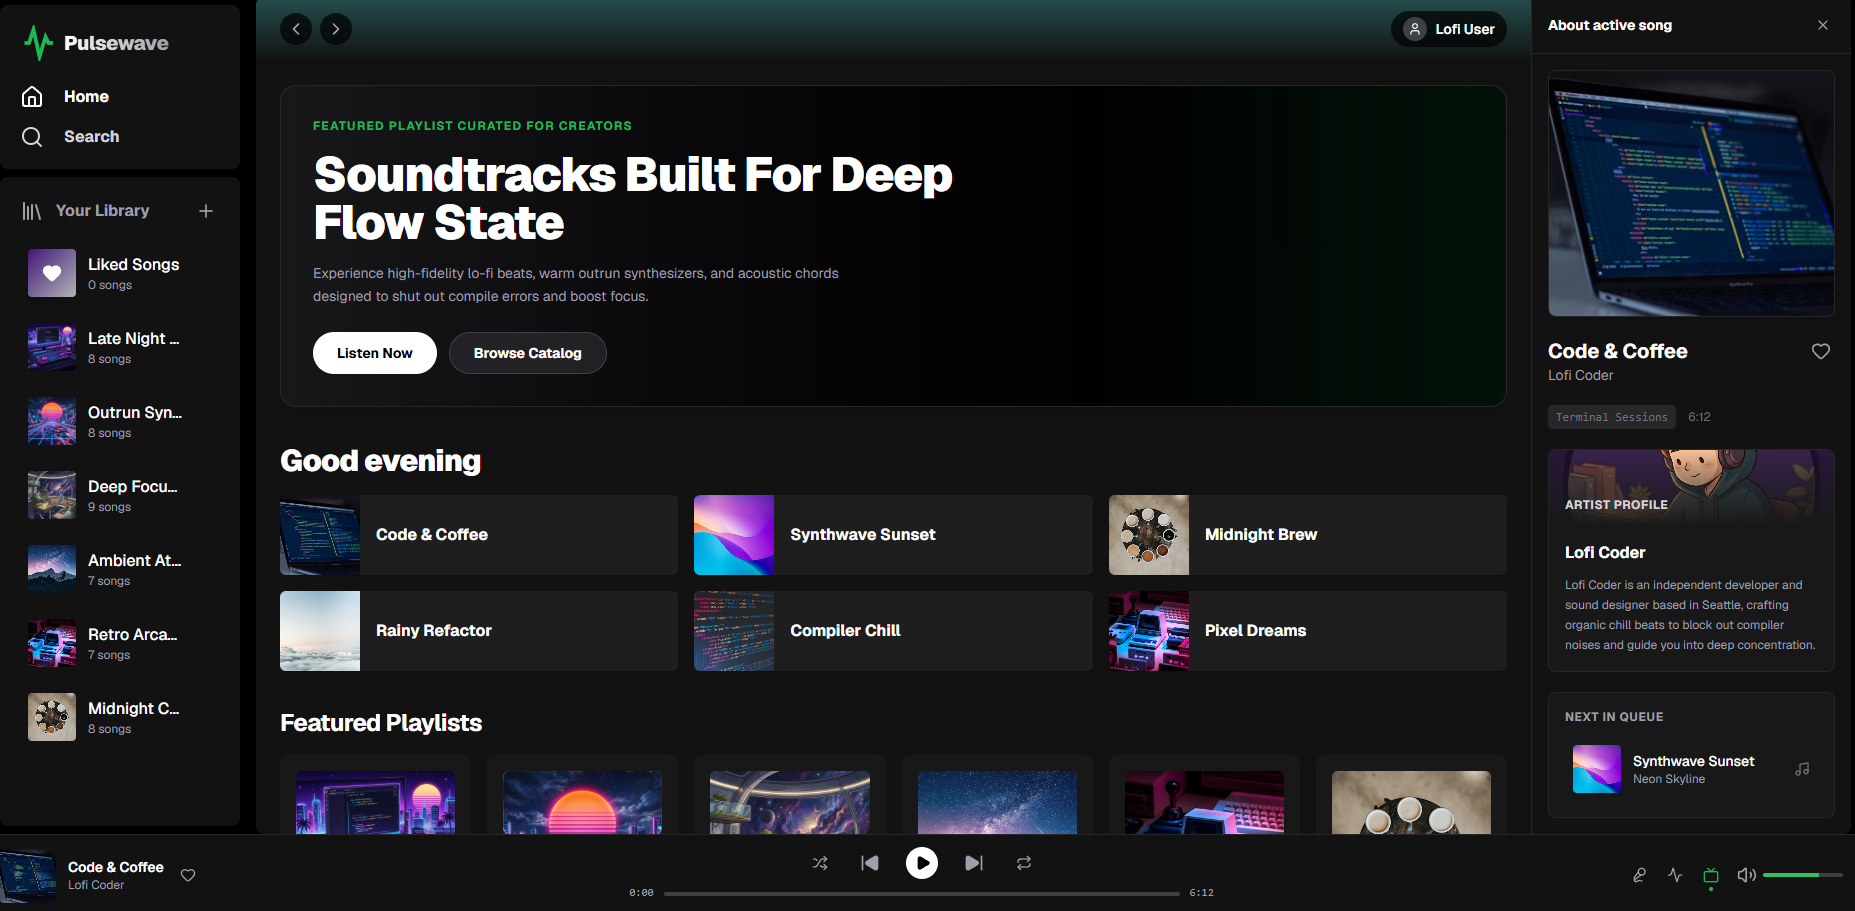
Task: Open the audio visualizer waveform icon
Action: tap(1675, 875)
